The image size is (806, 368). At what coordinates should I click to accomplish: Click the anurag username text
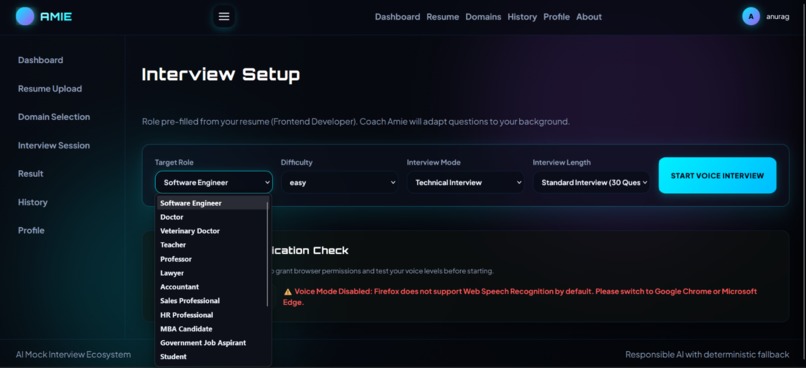pos(778,16)
